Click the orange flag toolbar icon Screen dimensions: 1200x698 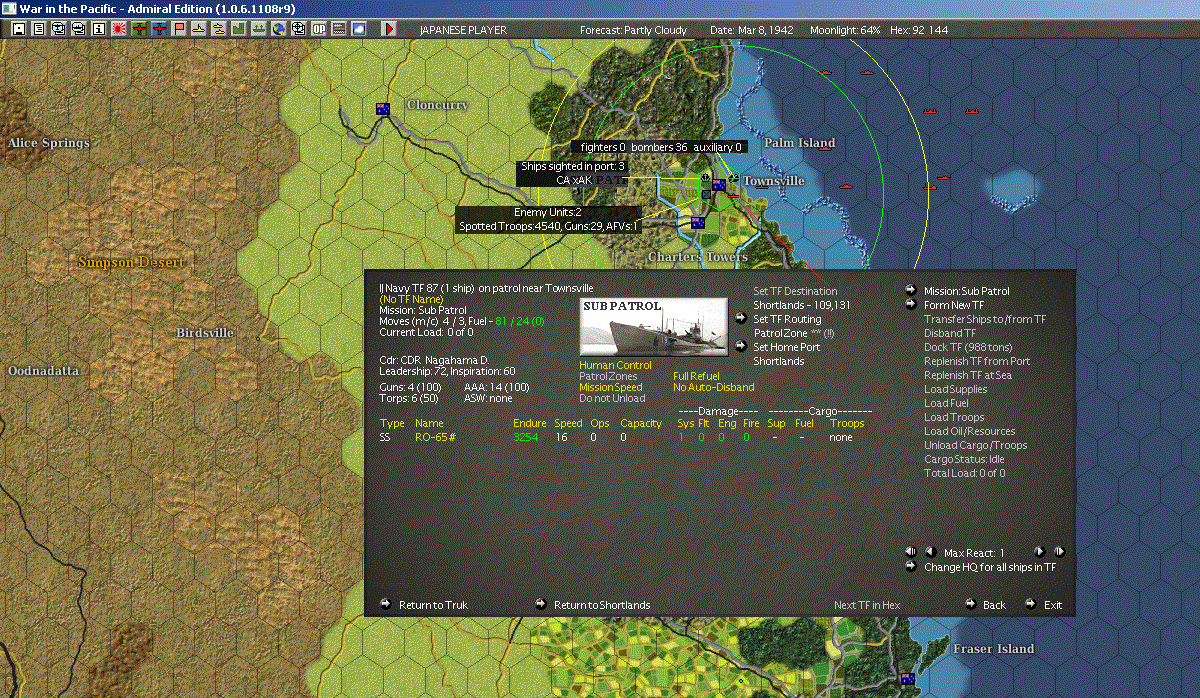pos(180,29)
